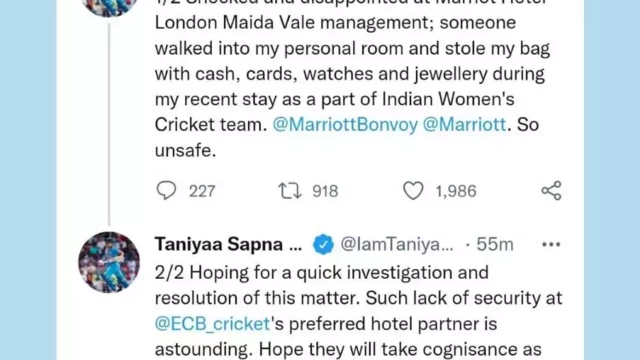The image size is (640, 360).
Task: Click the 55m timestamp
Action: [x=495, y=244]
